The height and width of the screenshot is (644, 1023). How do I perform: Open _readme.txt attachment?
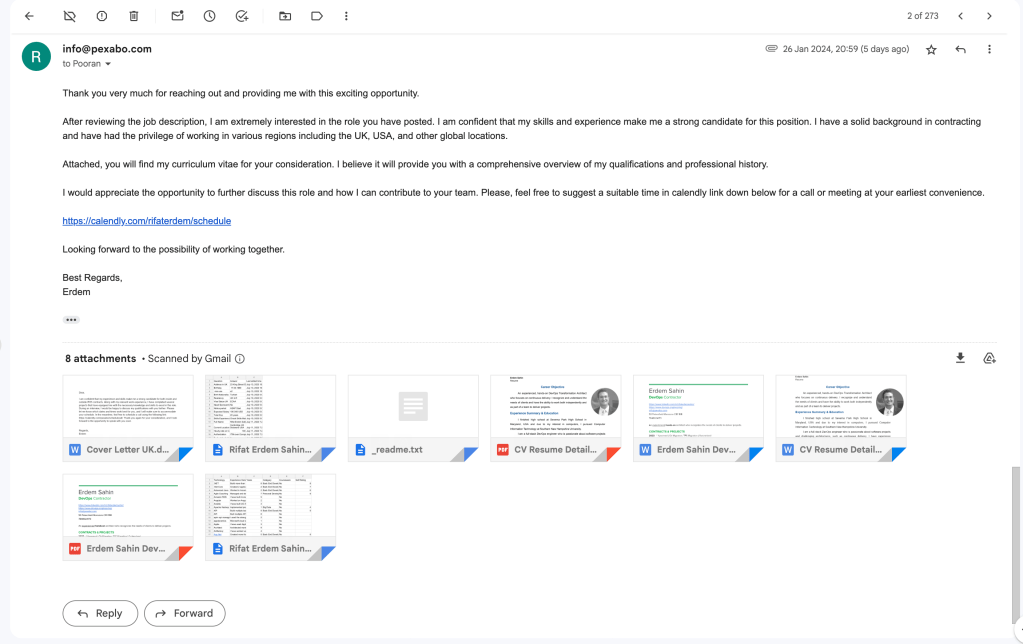tap(413, 418)
